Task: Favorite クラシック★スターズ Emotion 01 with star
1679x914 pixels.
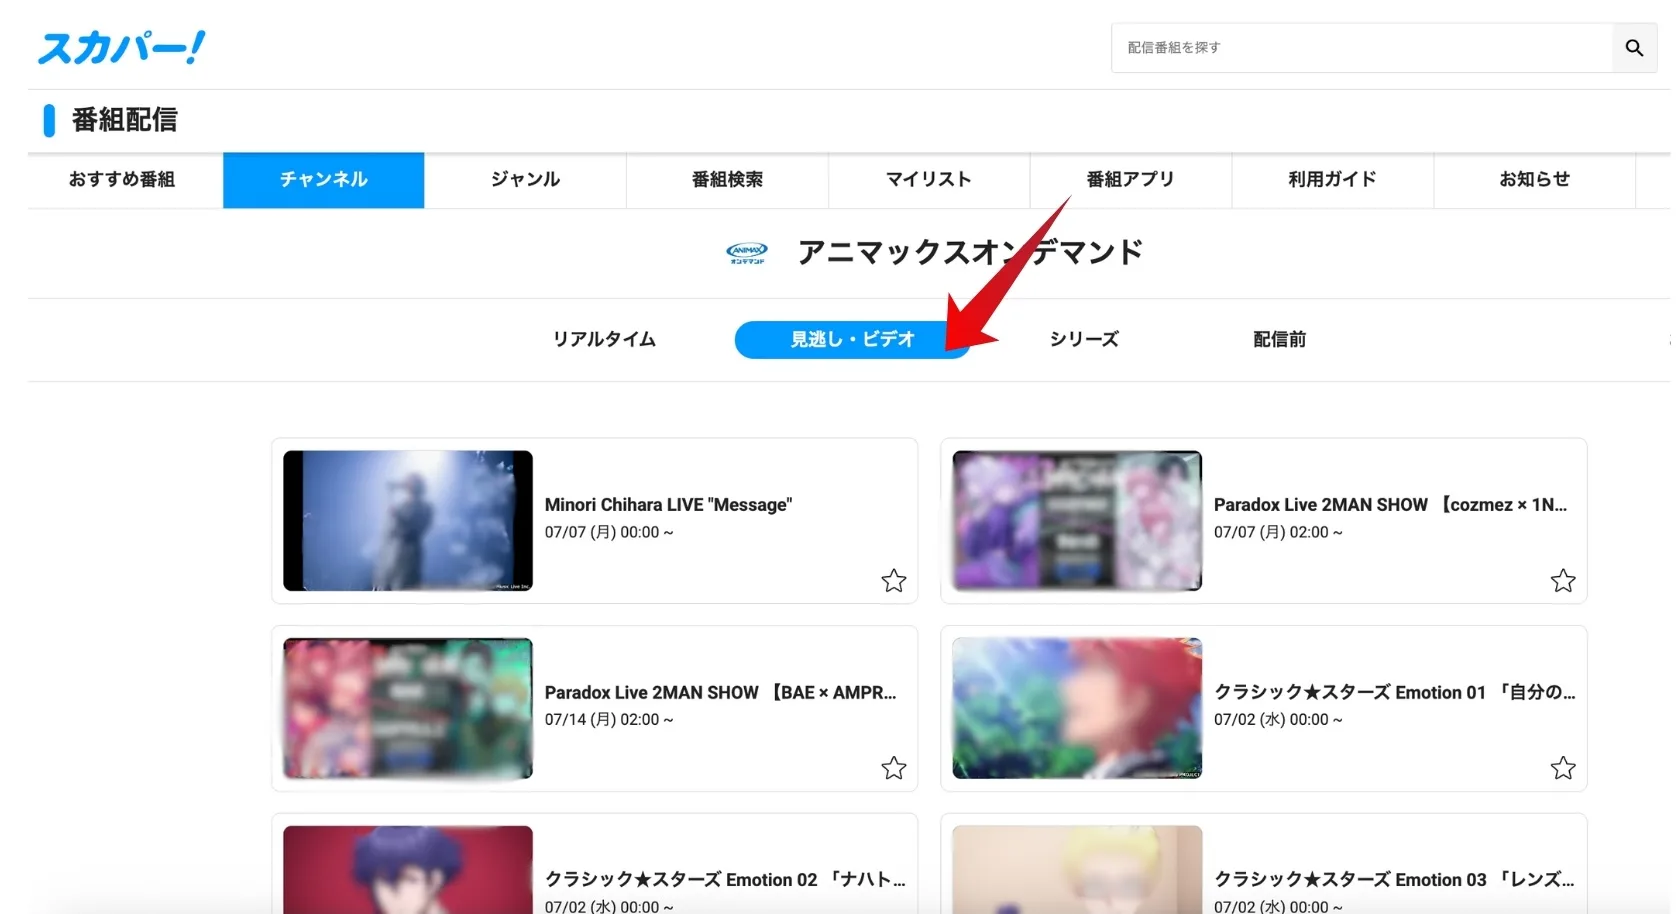Action: [x=1563, y=768]
